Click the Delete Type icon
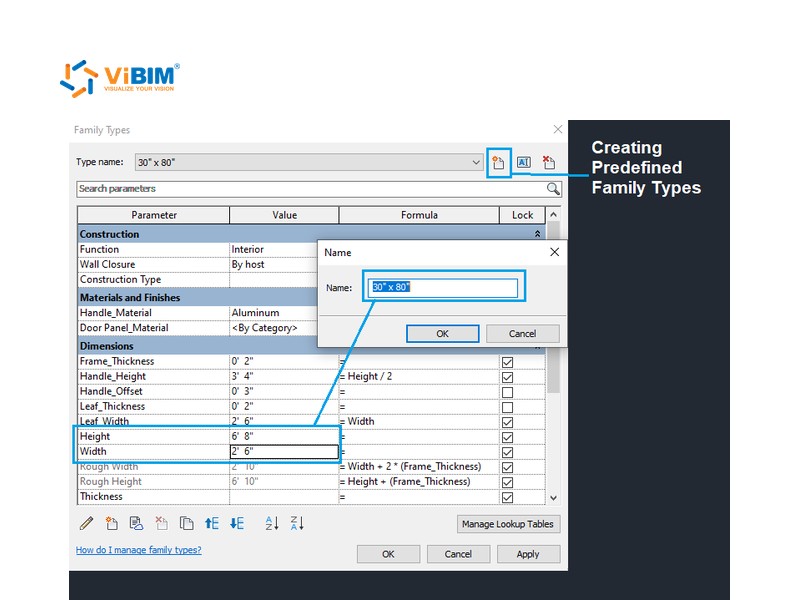The image size is (800, 600). [548, 162]
